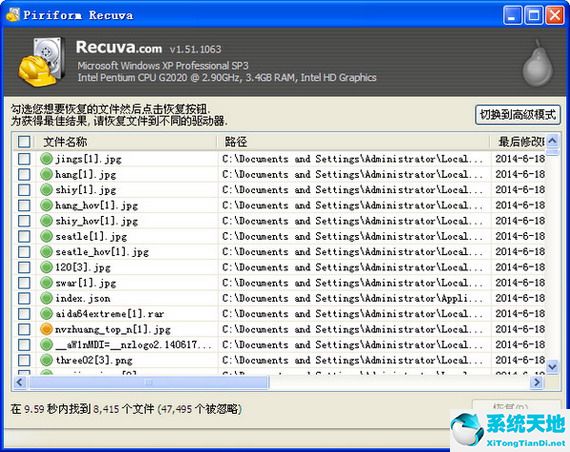Select the file name index.json
This screenshot has height=452, width=570.
tap(83, 298)
